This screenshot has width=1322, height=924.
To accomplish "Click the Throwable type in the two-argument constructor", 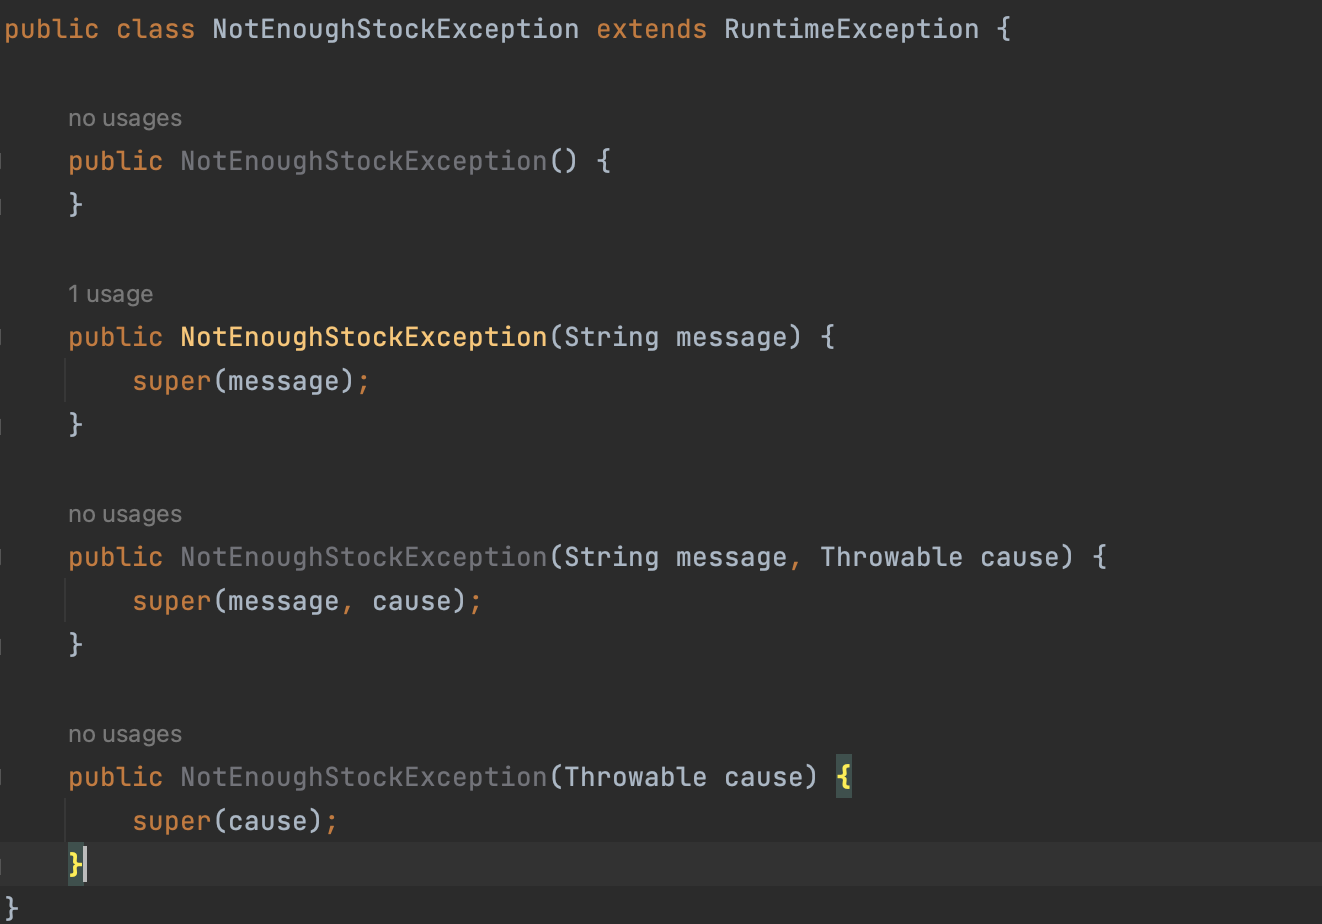I will [x=891, y=557].
